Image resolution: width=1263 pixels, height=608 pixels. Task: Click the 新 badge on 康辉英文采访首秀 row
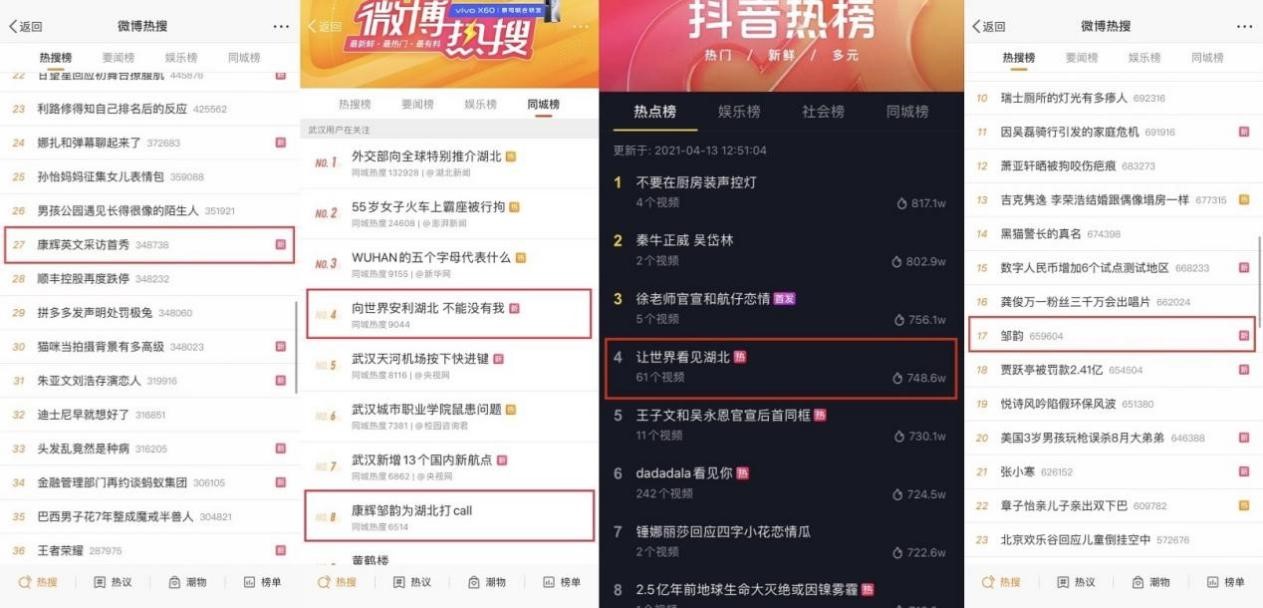[x=281, y=244]
